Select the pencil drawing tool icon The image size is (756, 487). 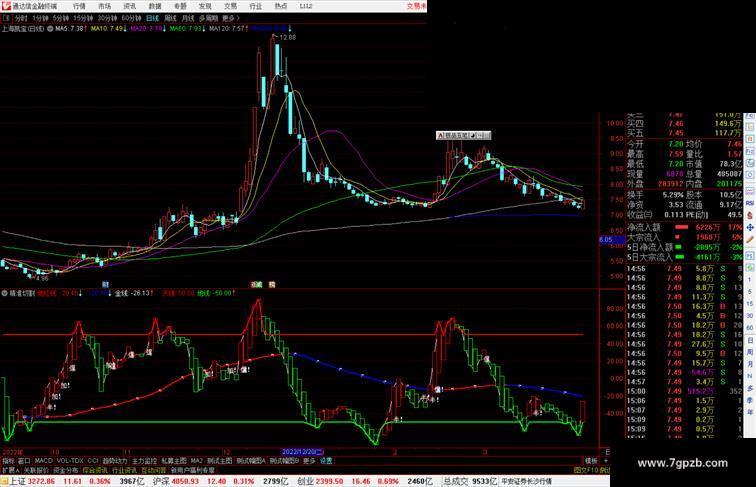click(x=750, y=239)
